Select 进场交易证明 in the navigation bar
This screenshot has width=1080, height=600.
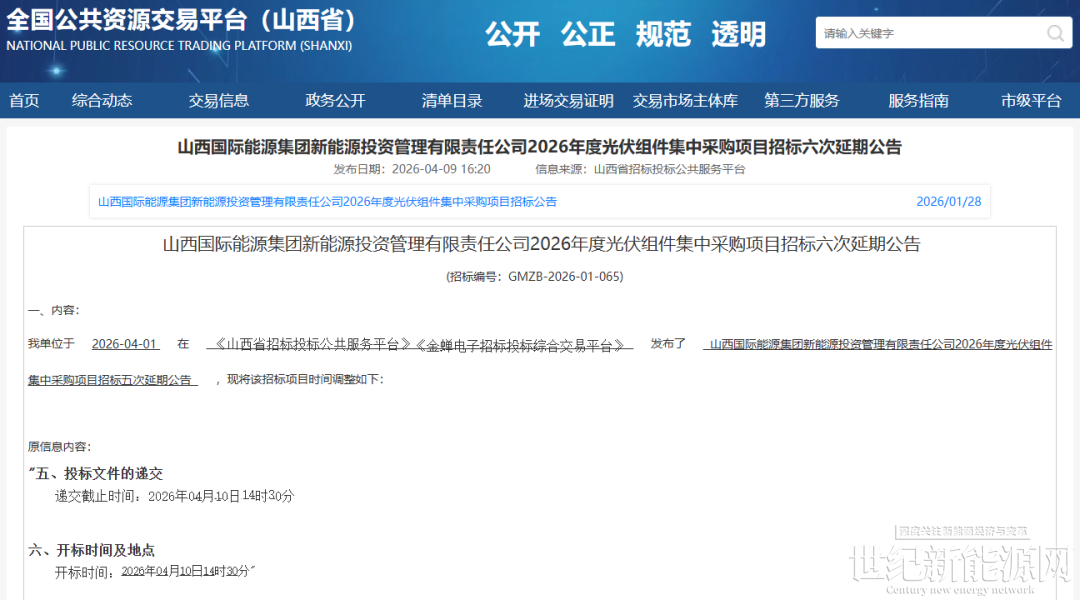click(x=568, y=100)
